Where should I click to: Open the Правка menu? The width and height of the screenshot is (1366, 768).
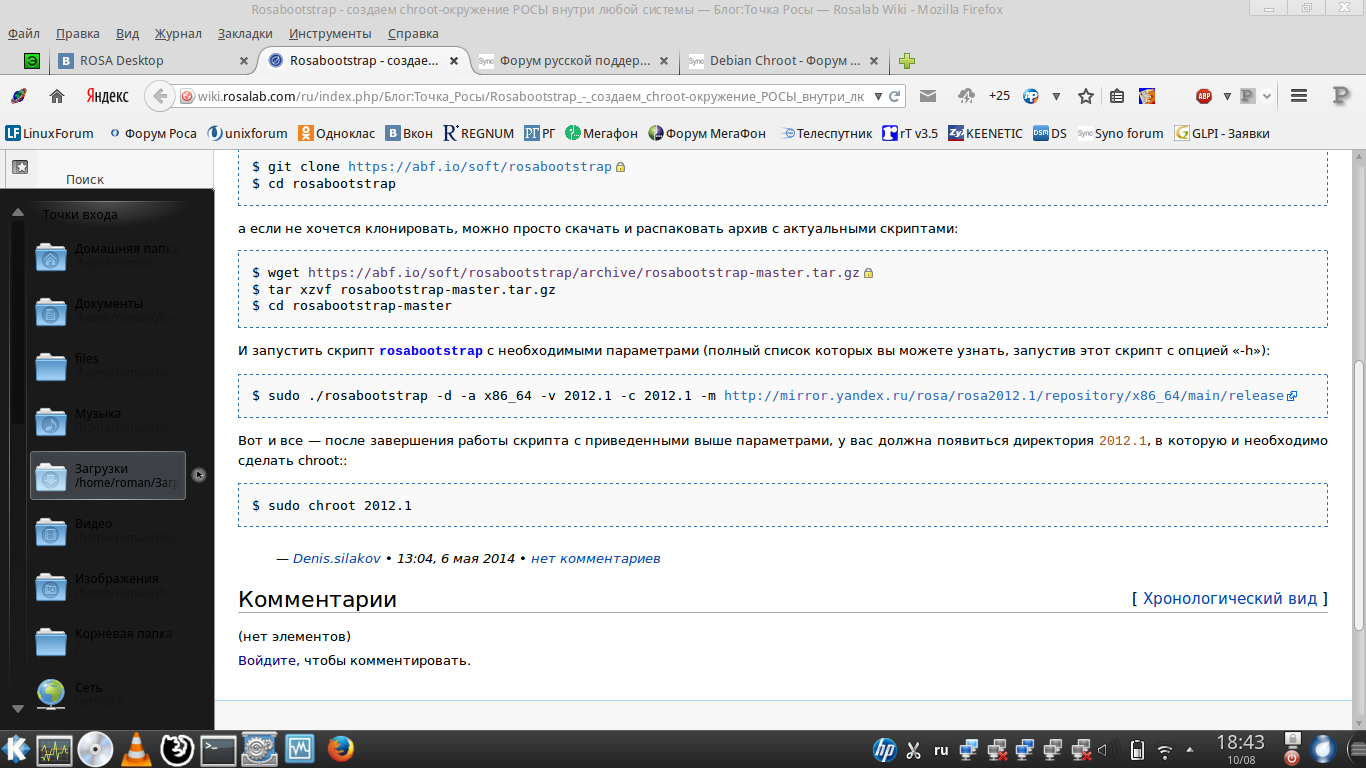click(78, 34)
